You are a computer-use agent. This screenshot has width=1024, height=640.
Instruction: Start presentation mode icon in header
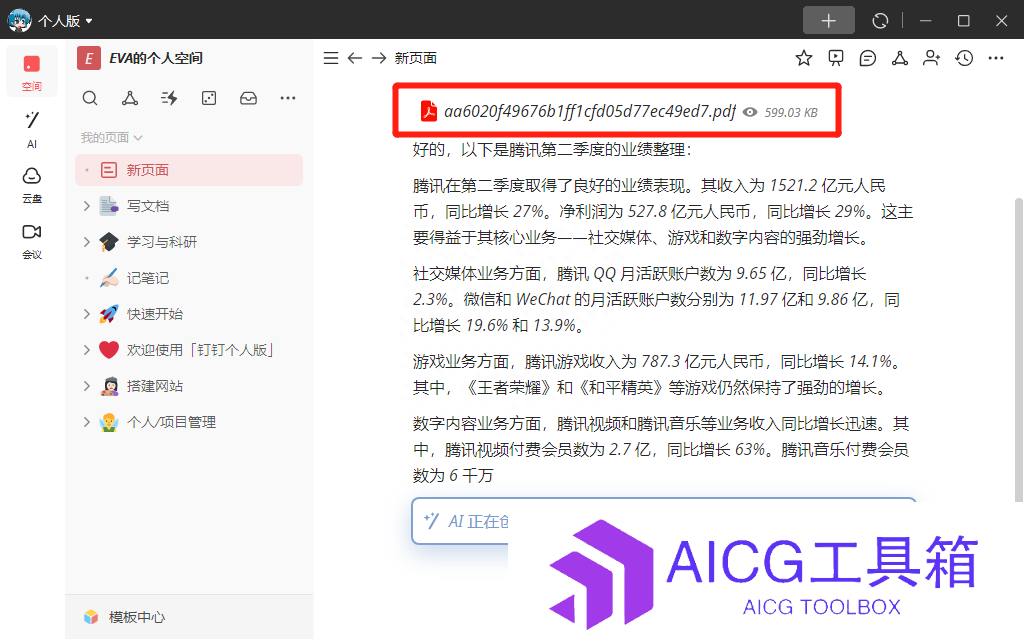coord(836,58)
